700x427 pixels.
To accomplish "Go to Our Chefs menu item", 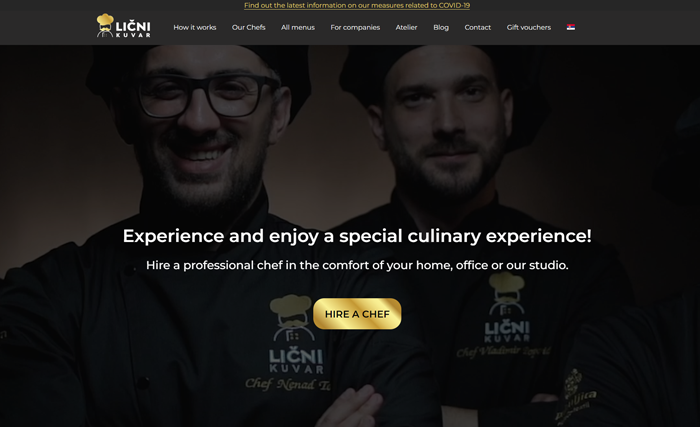I will (x=249, y=27).
